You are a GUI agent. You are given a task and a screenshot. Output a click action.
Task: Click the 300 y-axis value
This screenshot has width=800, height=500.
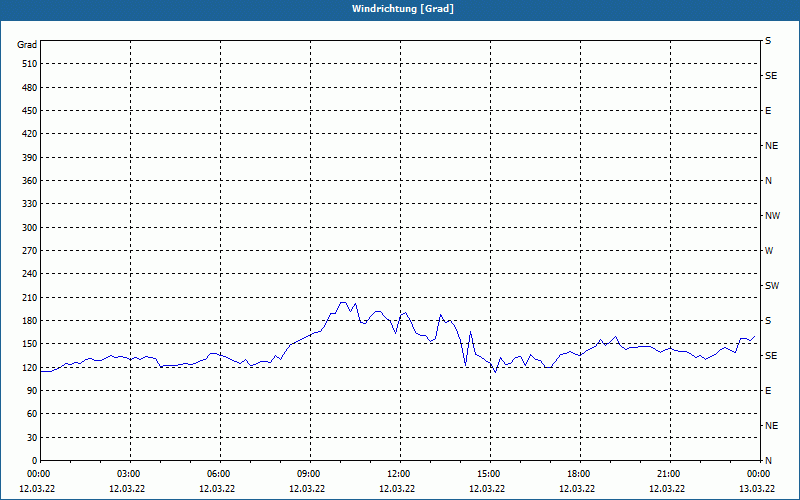coord(30,227)
